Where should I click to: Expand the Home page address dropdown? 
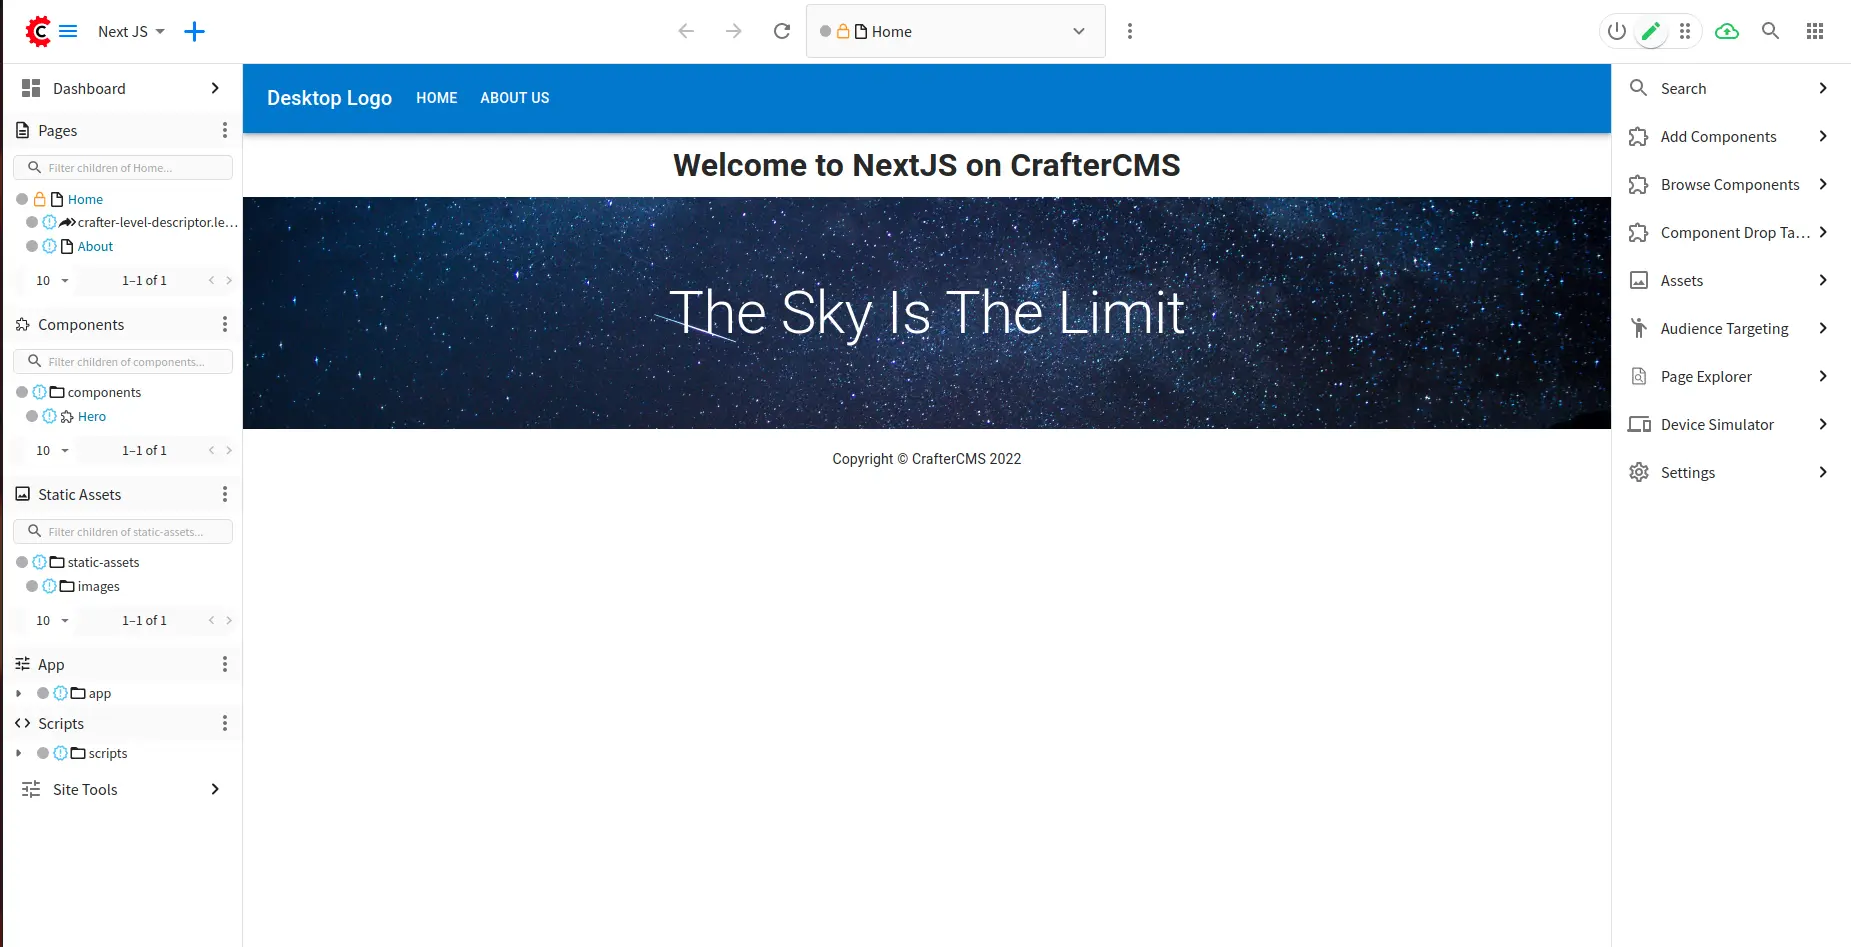click(x=1079, y=31)
